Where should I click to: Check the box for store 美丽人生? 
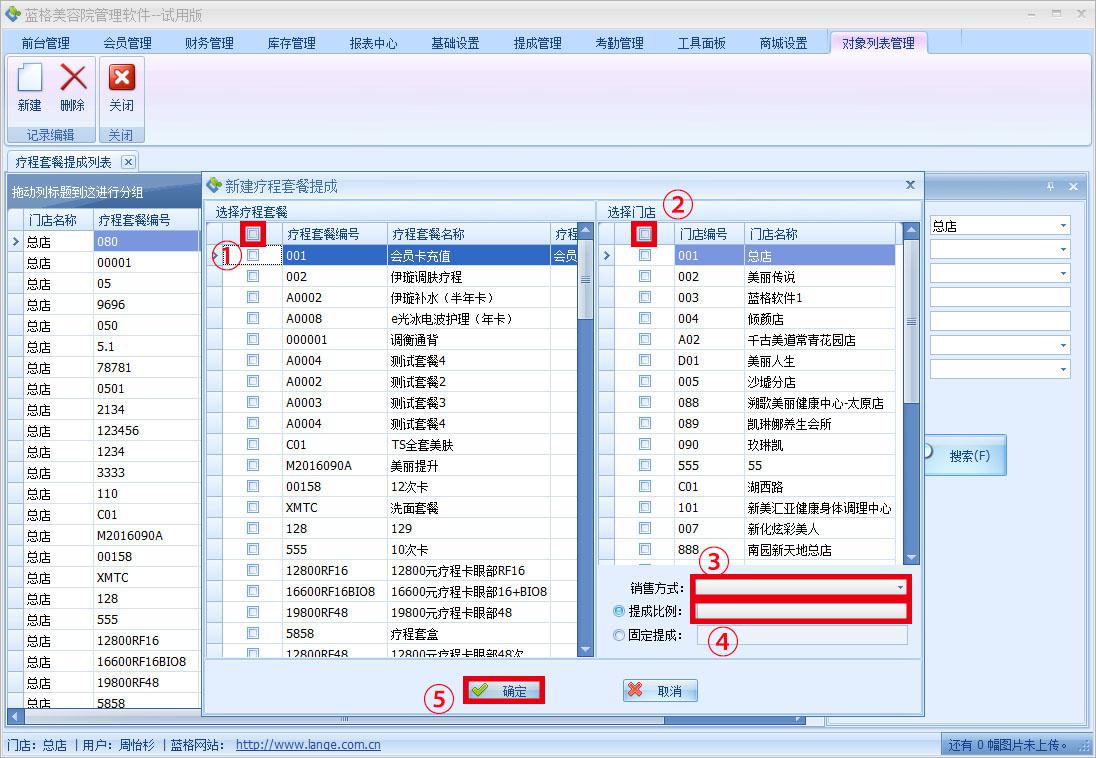644,360
